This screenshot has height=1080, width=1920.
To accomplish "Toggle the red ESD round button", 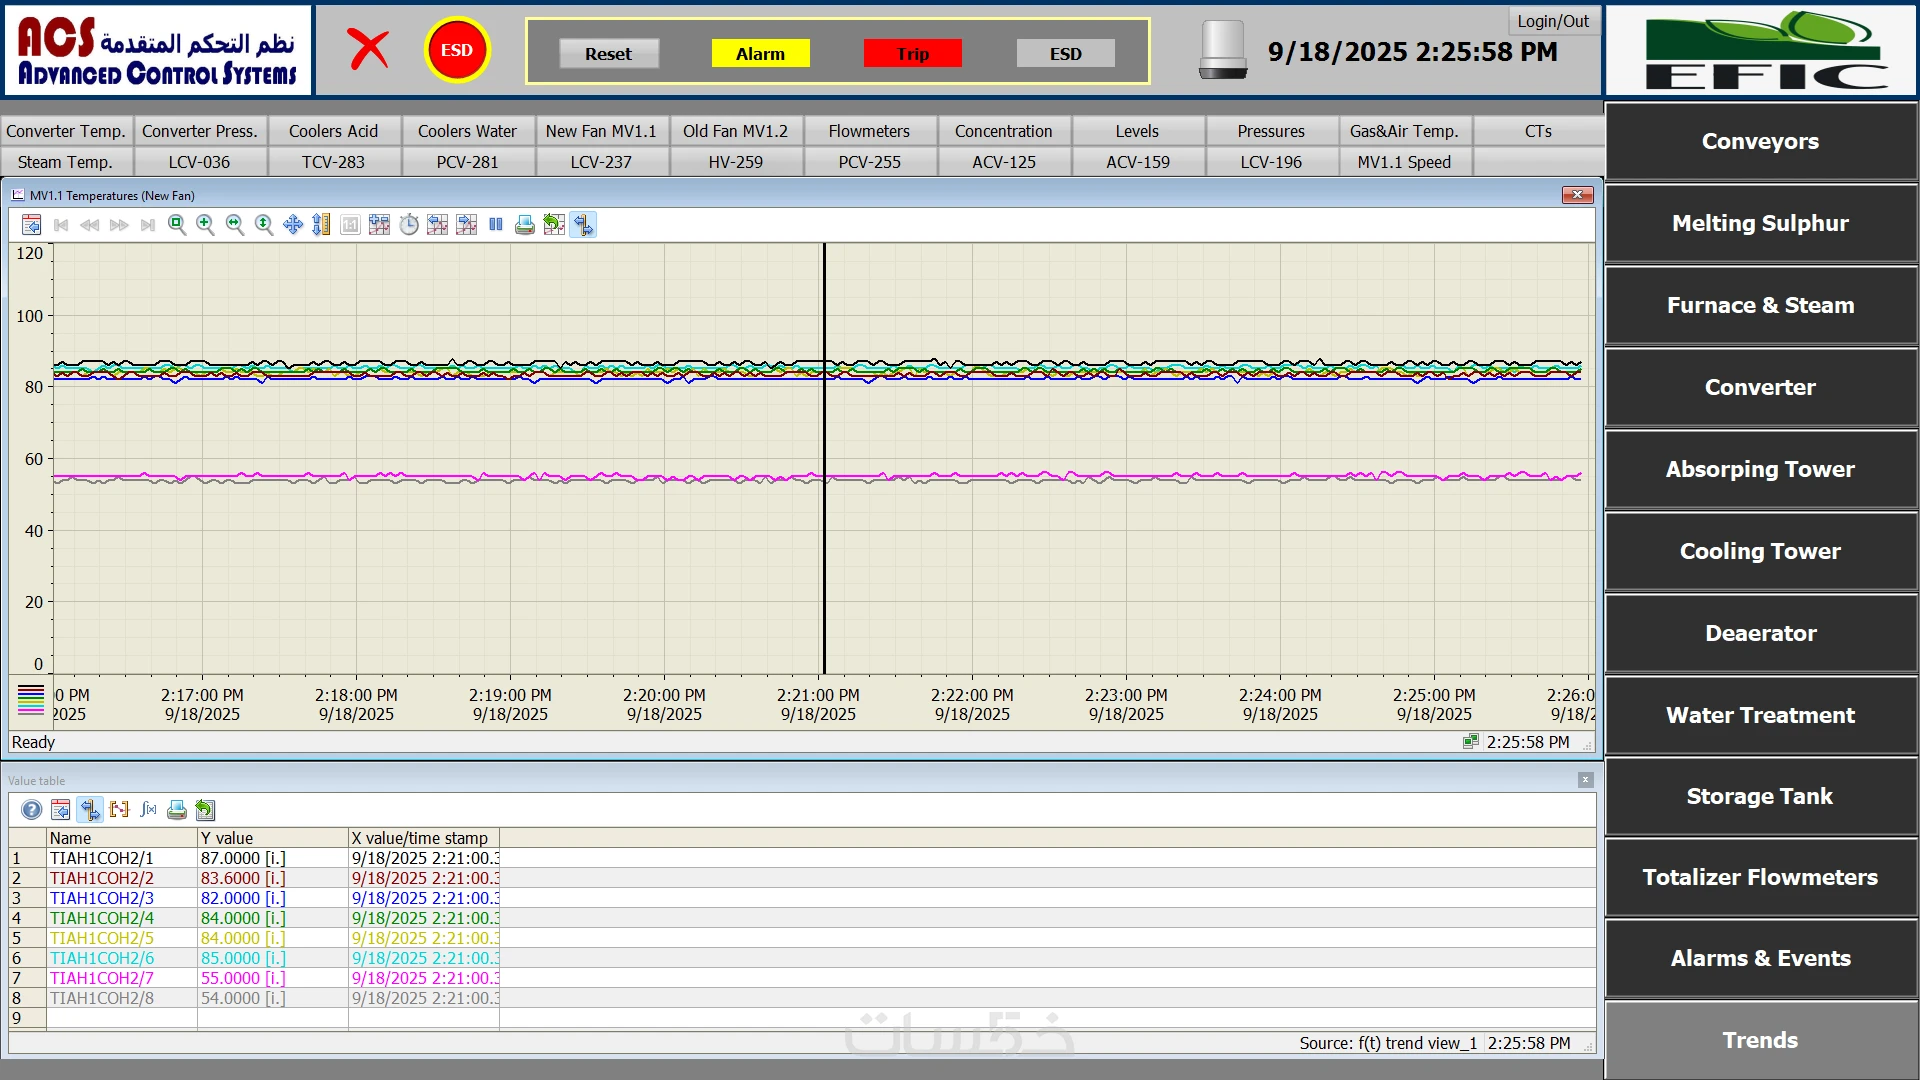I will pos(457,50).
